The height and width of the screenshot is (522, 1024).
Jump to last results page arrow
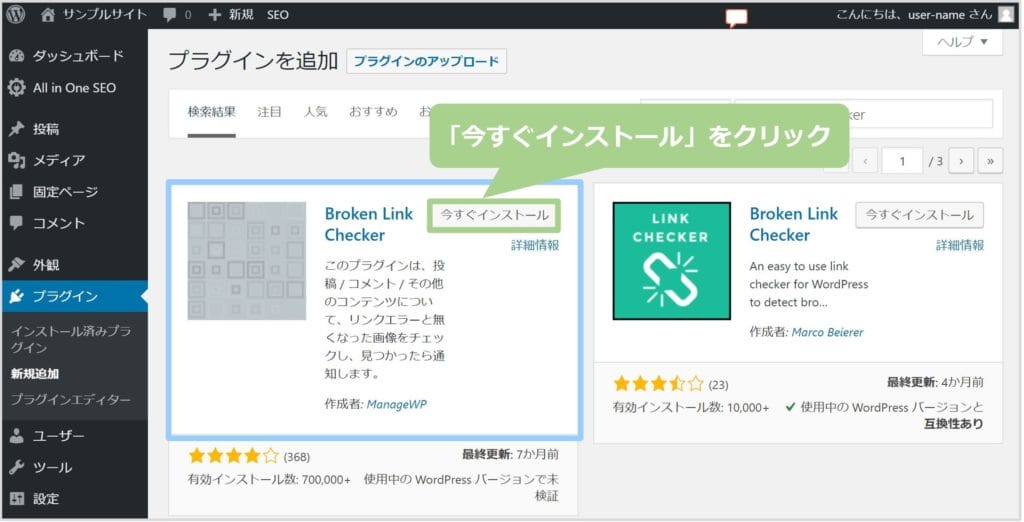tap(990, 160)
